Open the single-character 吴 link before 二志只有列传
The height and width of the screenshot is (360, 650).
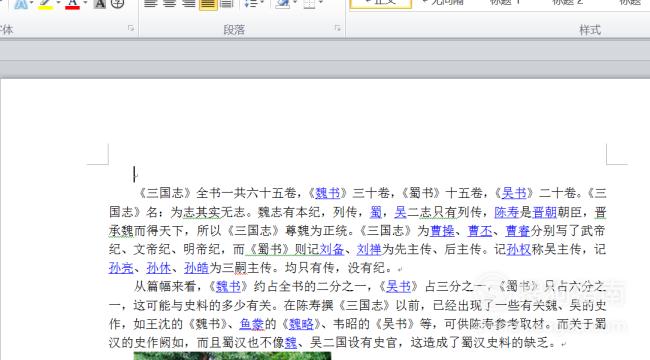400,212
